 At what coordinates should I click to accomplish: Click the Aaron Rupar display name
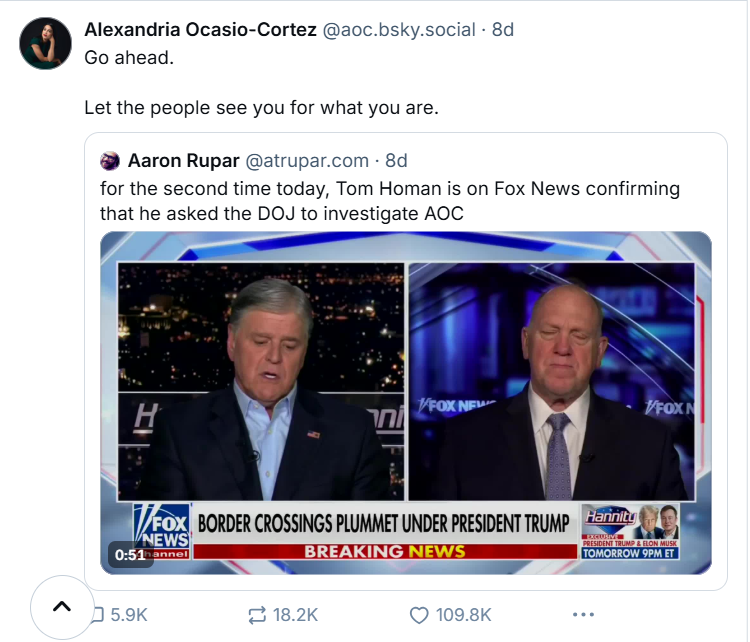click(x=183, y=161)
